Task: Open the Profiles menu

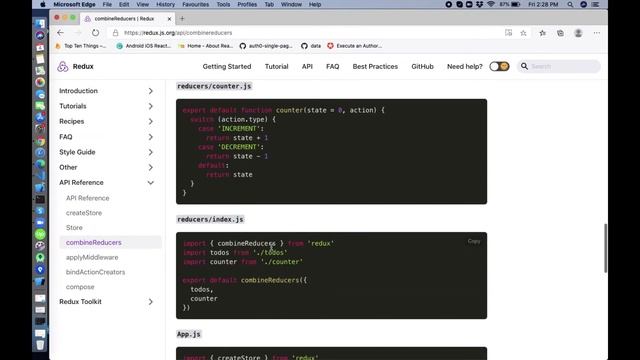Action: [247, 4]
